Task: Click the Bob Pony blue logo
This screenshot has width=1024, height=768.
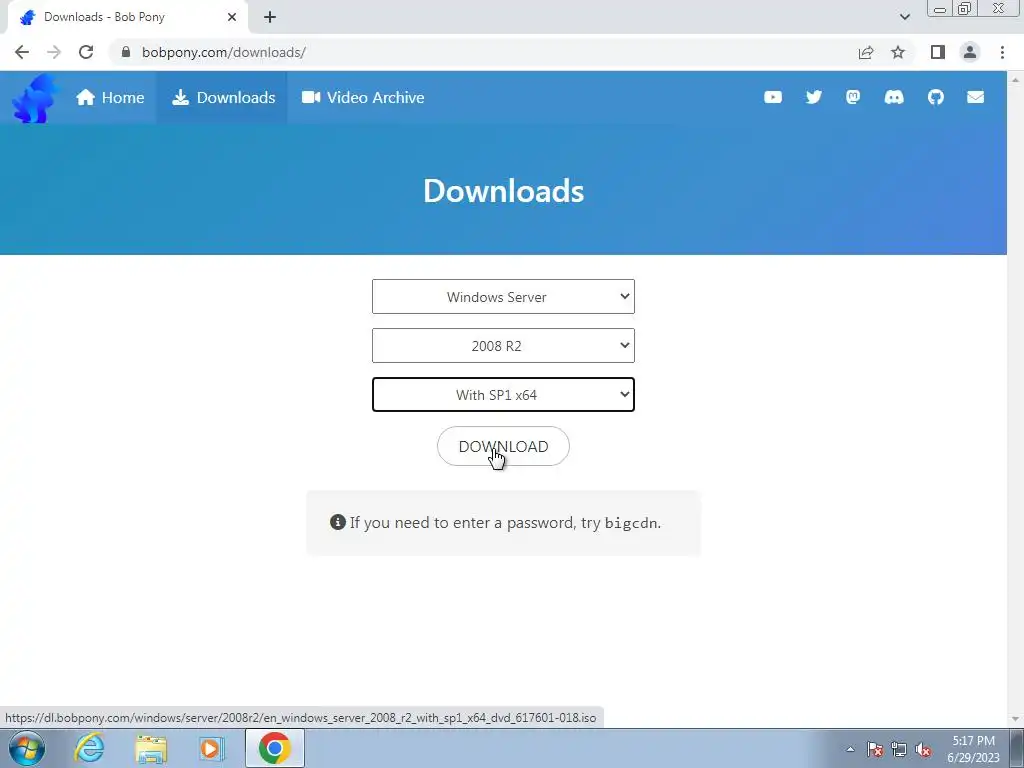Action: 35,98
